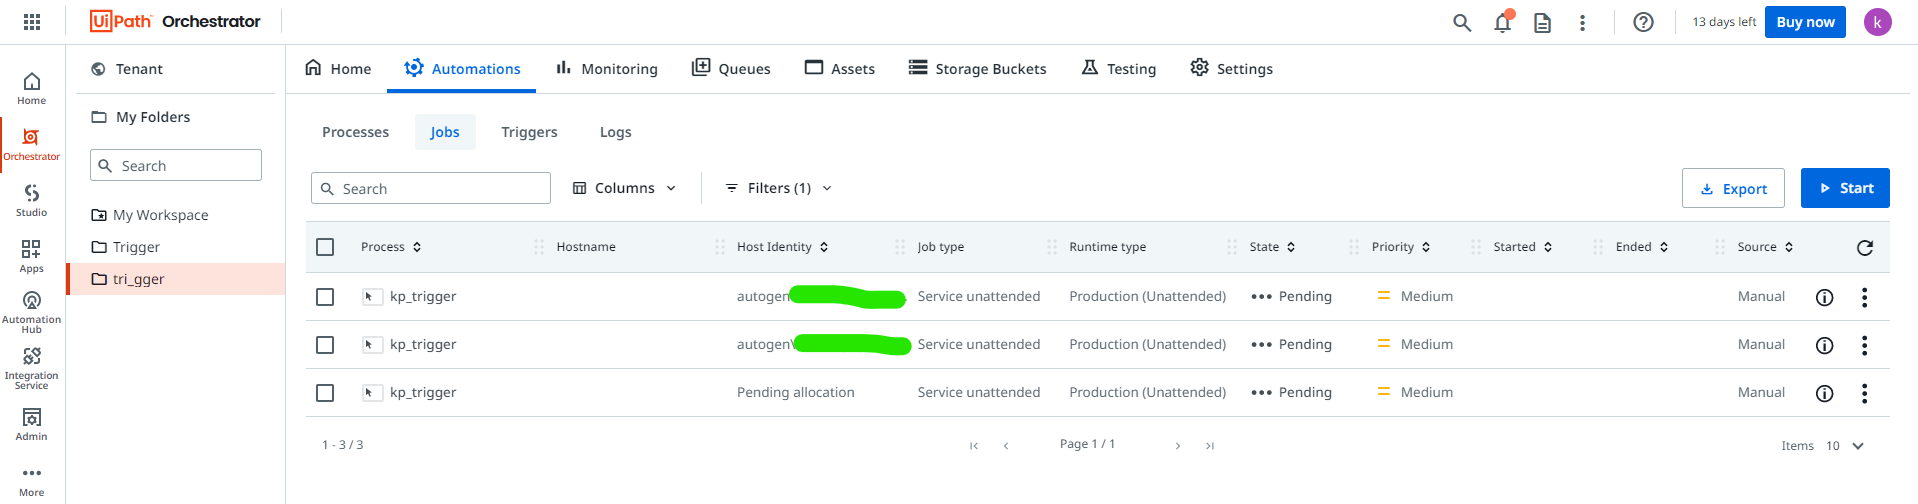1918x504 pixels.
Task: Open the help question mark icon
Action: pyautogui.click(x=1643, y=22)
